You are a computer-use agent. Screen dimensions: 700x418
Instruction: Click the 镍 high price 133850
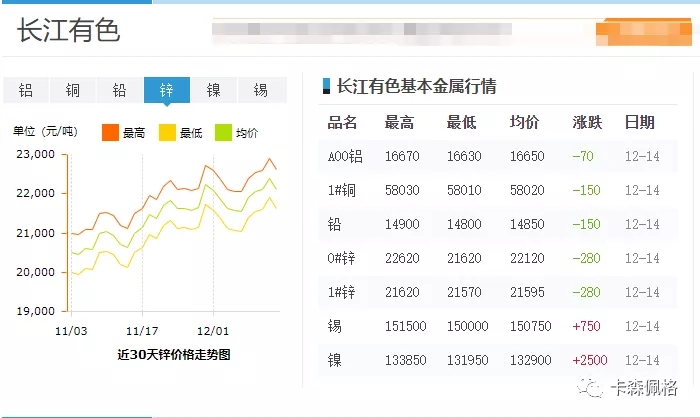(406, 360)
